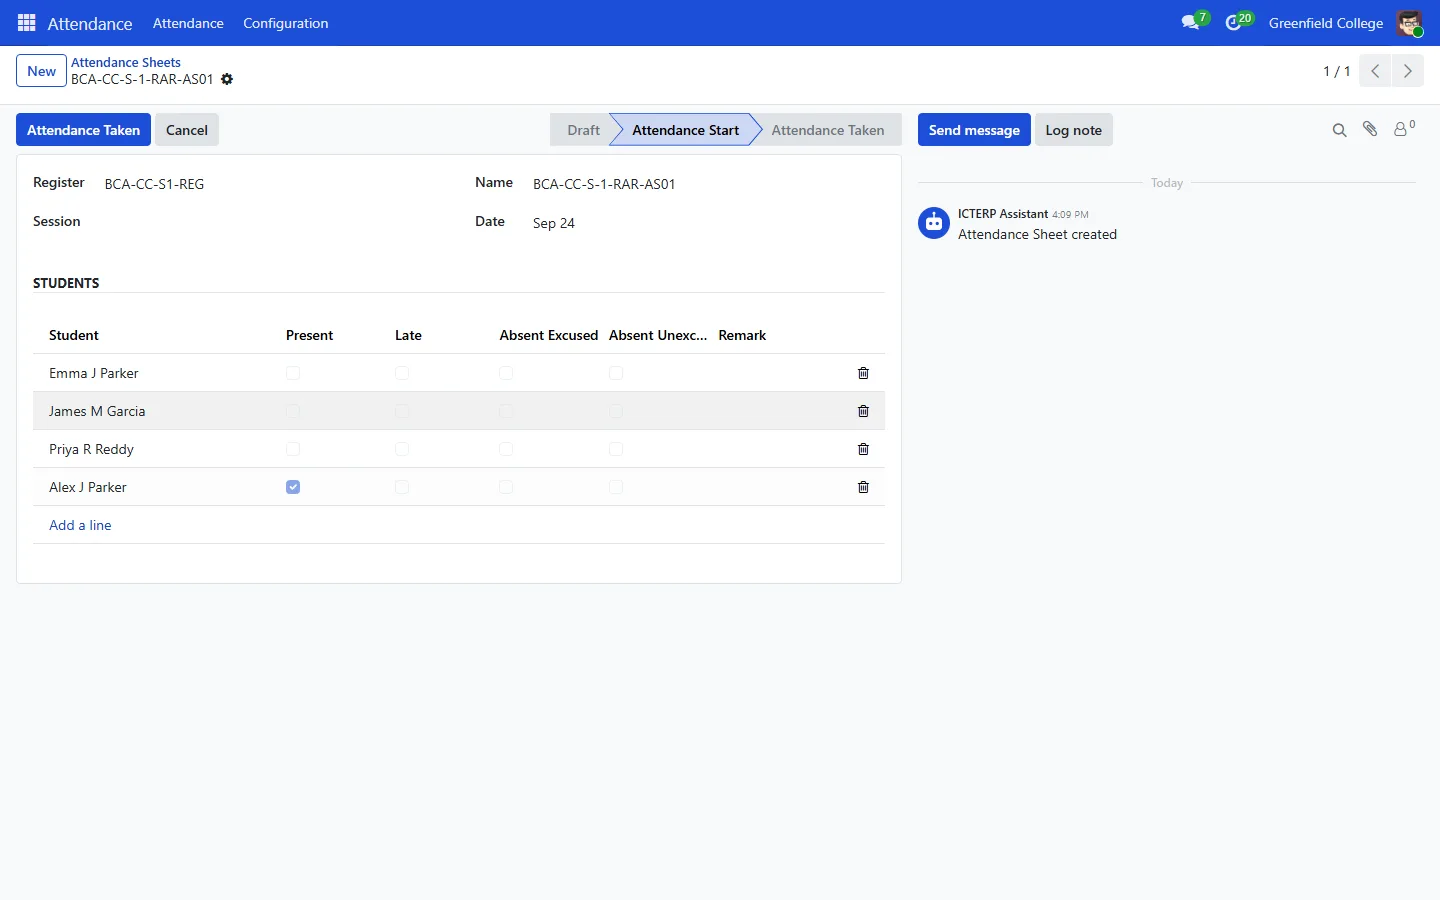1440x900 pixels.
Task: Mark Priya R Reddy as present
Action: coord(293,449)
